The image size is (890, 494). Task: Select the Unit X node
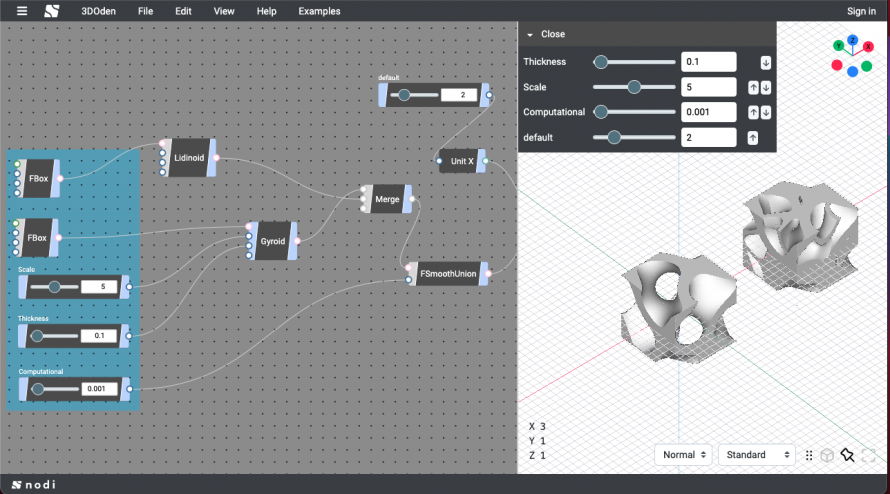[461, 161]
